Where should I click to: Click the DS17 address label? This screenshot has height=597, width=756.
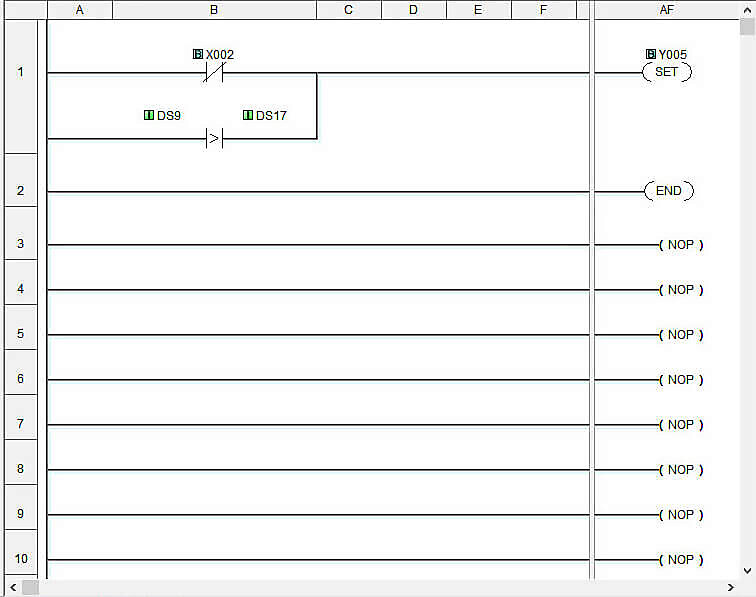tap(271, 116)
